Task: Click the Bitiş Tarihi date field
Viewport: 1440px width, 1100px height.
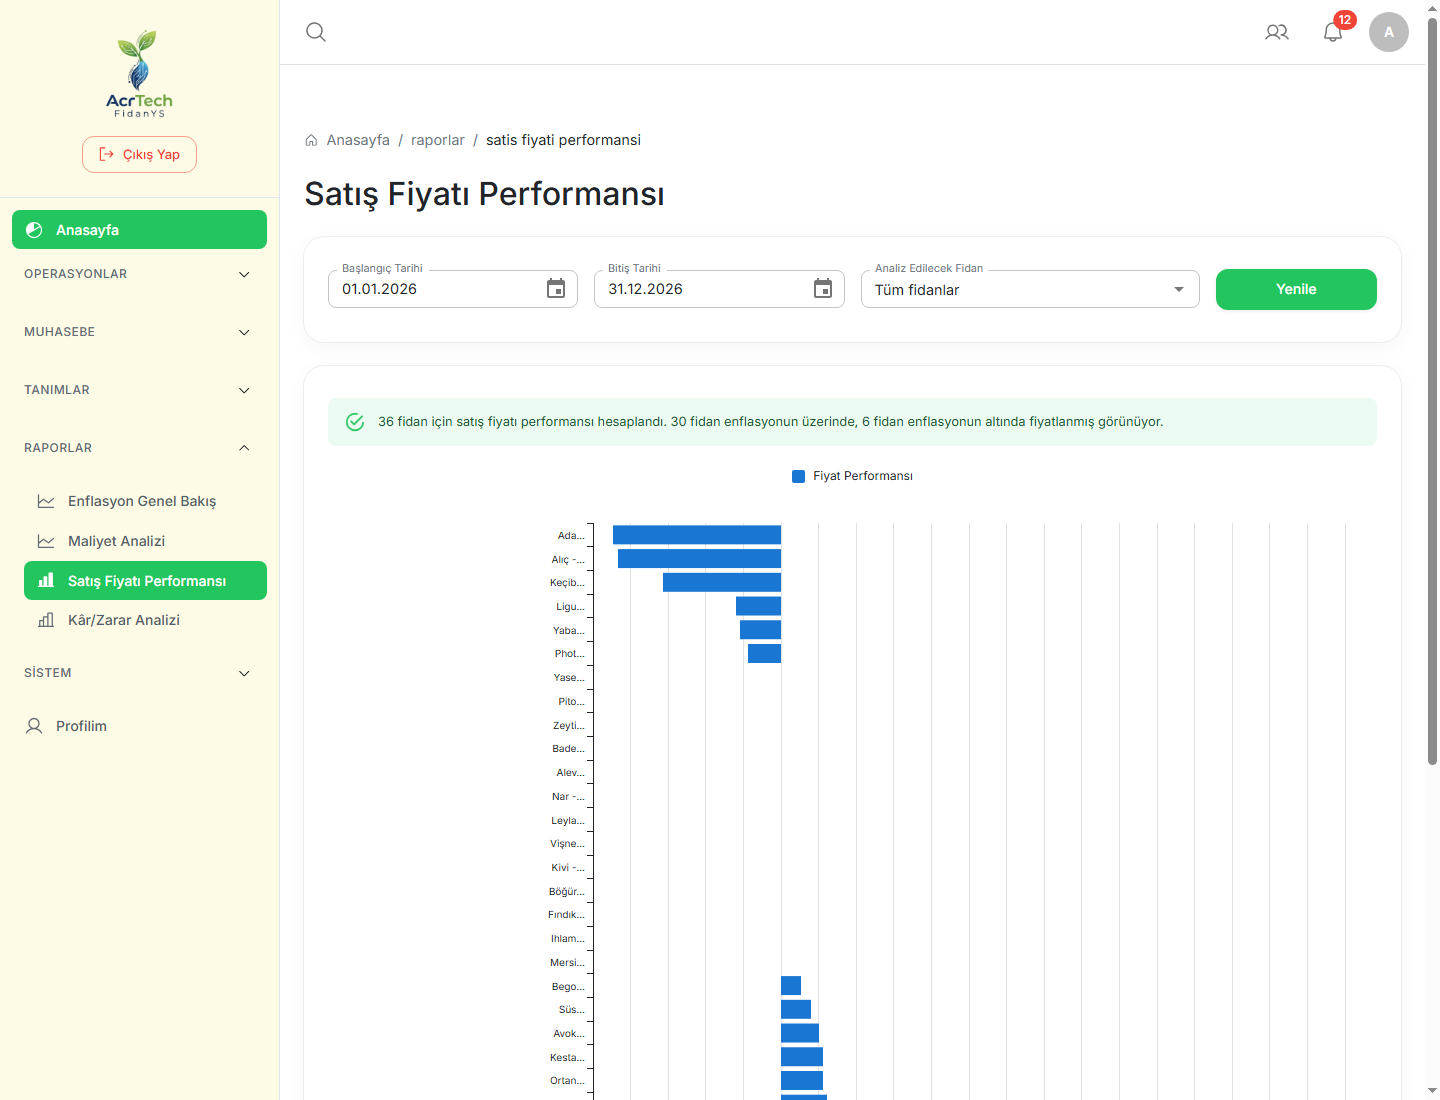Action: click(719, 289)
